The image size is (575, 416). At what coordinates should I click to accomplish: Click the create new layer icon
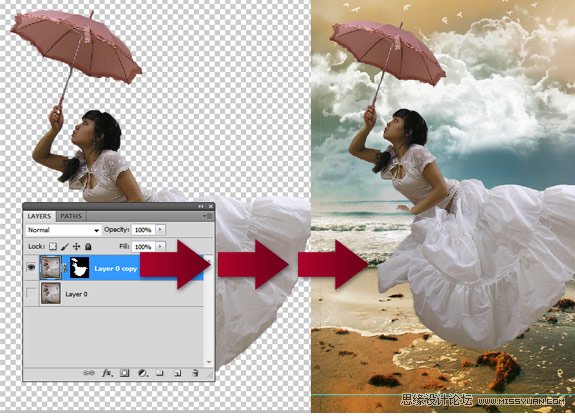pyautogui.click(x=177, y=373)
